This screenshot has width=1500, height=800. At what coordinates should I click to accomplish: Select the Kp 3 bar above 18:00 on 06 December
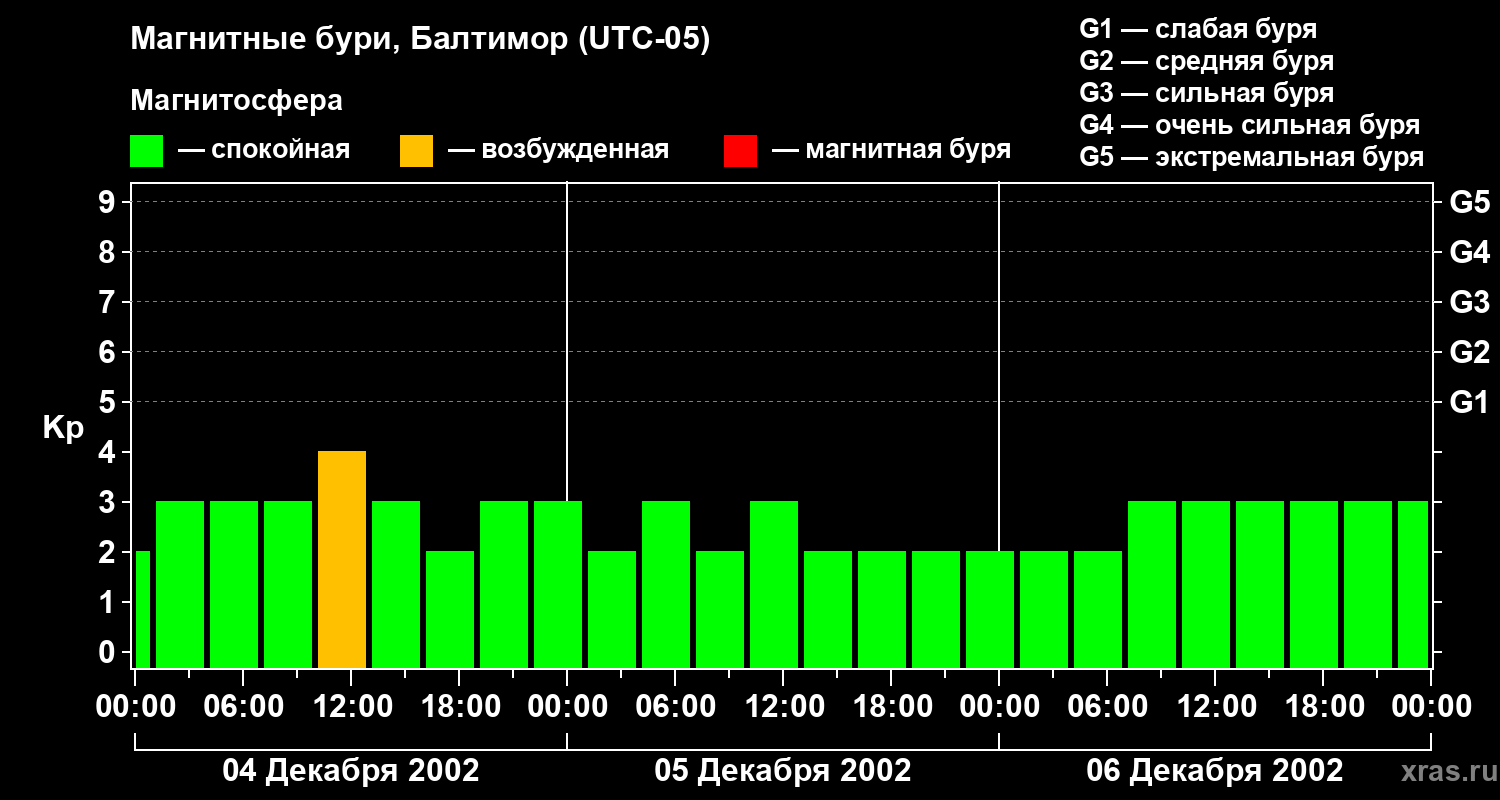click(x=1314, y=585)
